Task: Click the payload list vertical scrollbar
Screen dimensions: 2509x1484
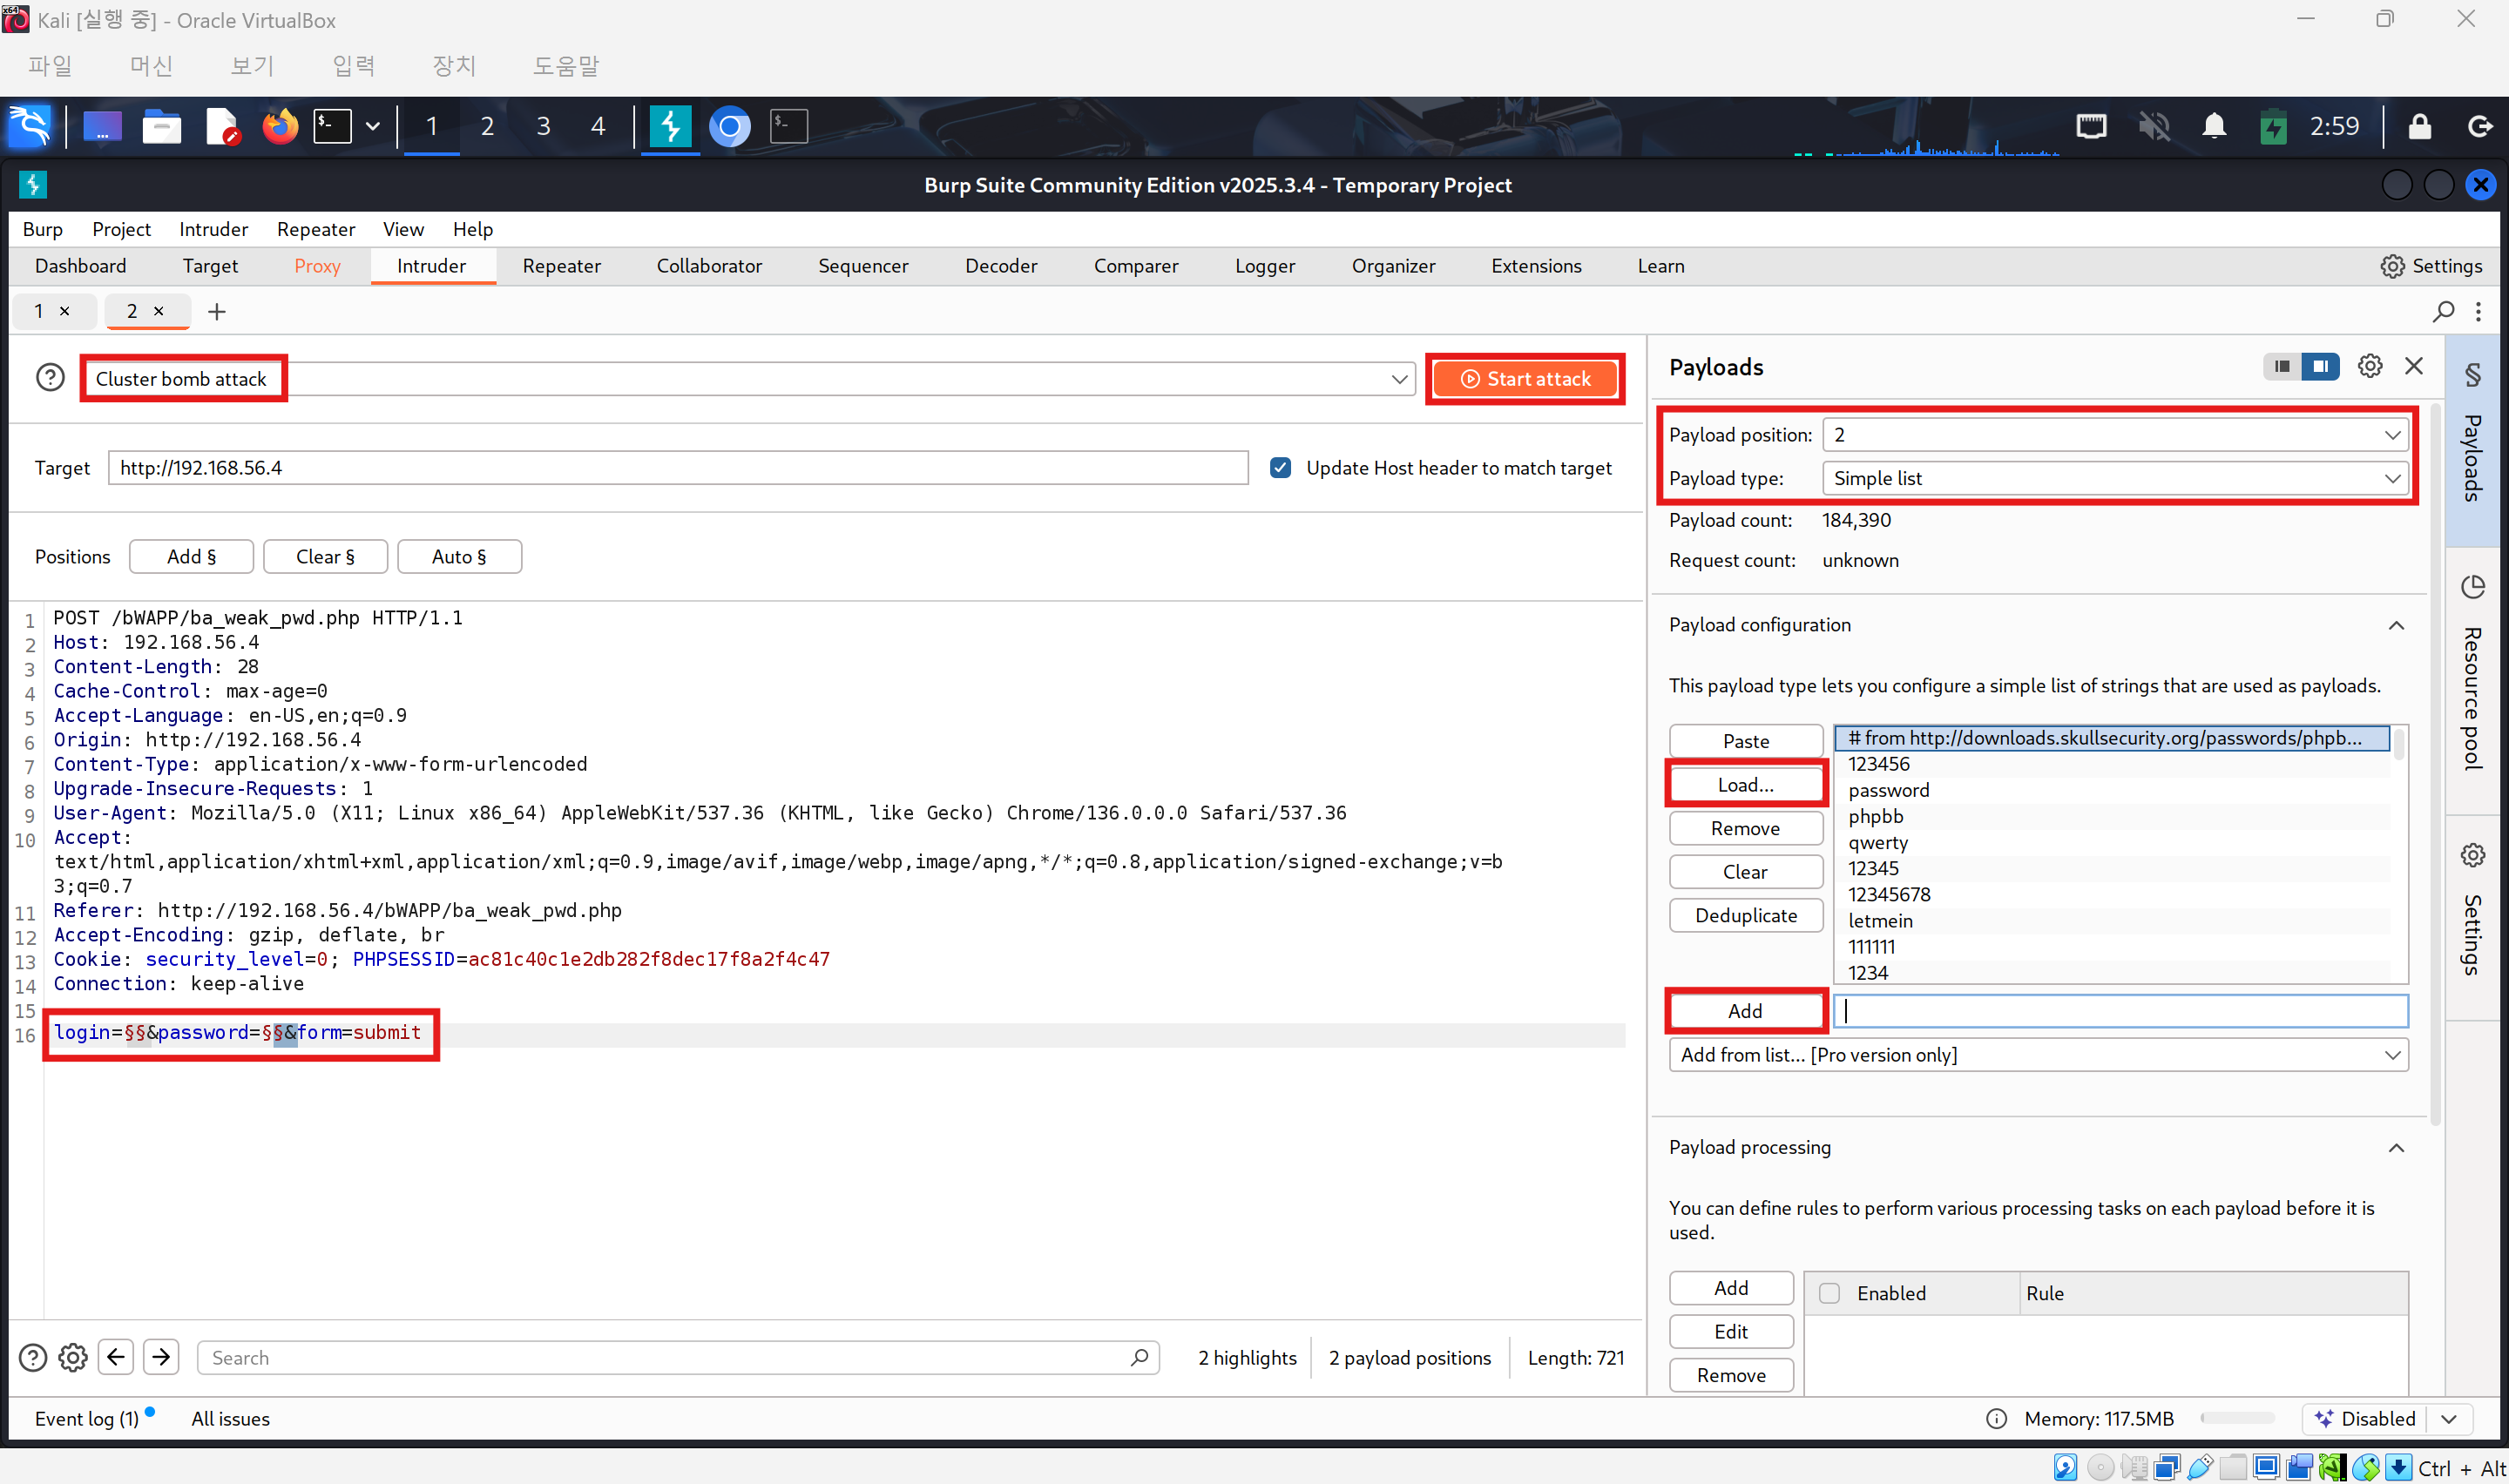Action: click(x=2399, y=747)
